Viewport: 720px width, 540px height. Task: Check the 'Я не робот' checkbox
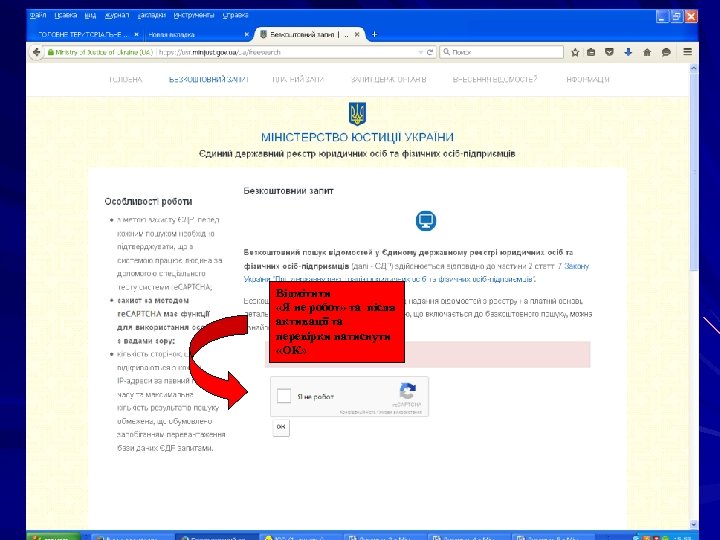click(284, 396)
